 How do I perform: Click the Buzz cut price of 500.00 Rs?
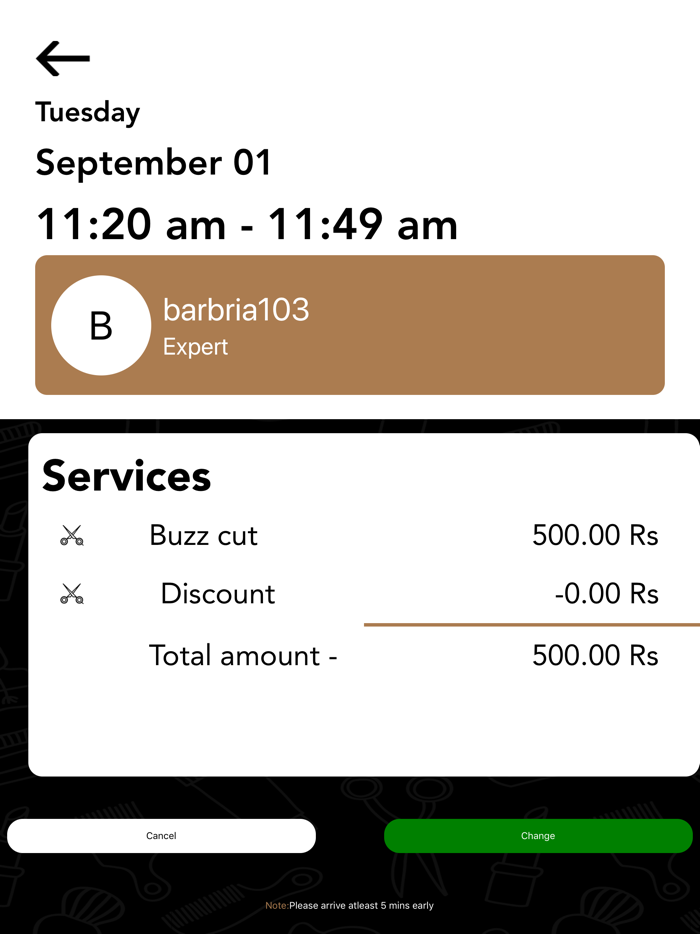click(x=595, y=536)
